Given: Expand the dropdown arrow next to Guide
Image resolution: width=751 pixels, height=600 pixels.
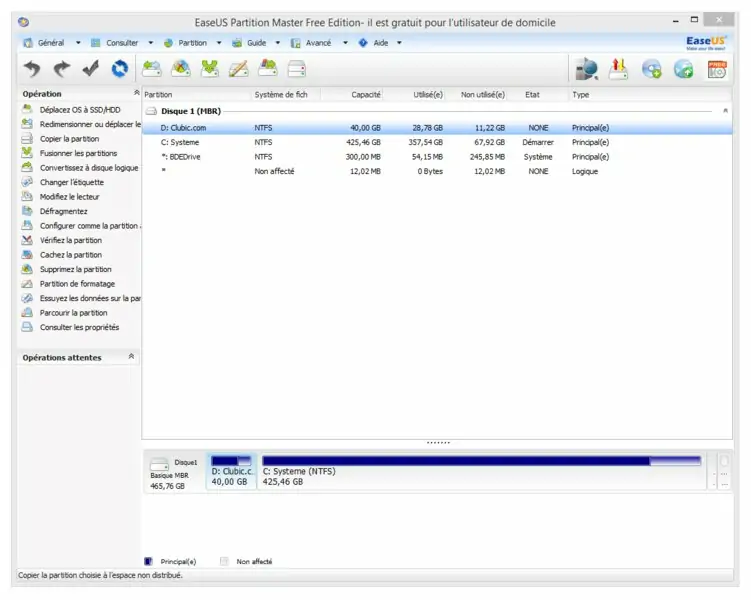Looking at the screenshot, I should click(277, 43).
